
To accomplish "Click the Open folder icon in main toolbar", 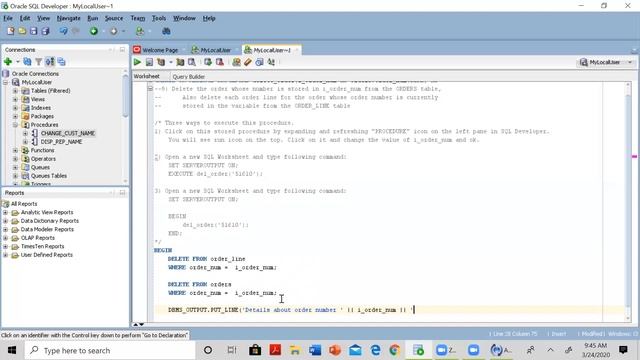I will (22, 31).
